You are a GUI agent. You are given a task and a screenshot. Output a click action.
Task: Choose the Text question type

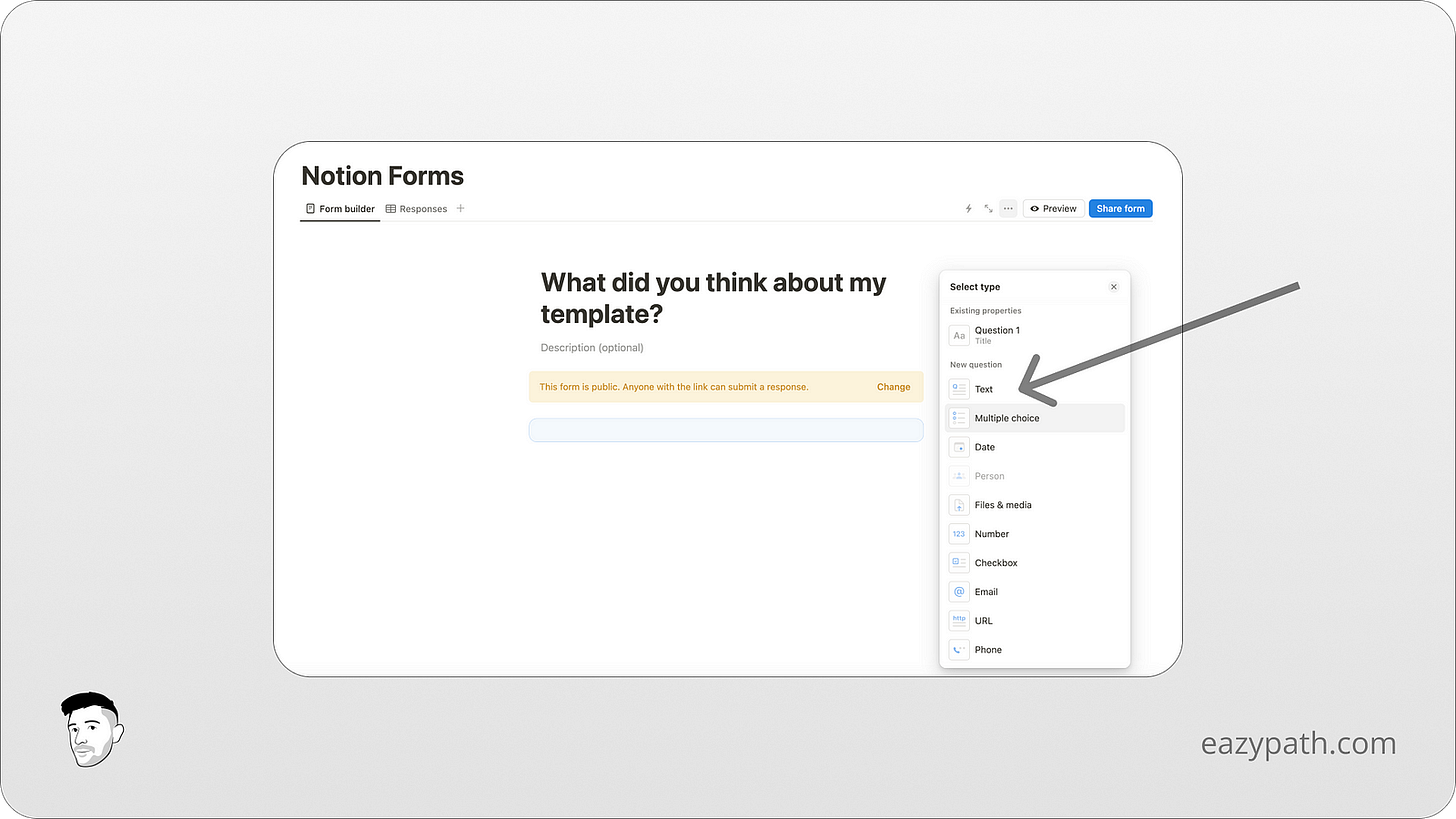point(1035,389)
